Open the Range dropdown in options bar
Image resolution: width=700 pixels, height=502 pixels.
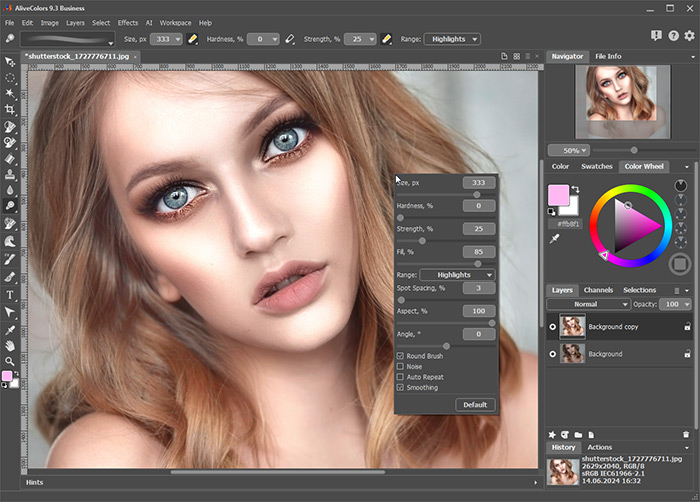pyautogui.click(x=452, y=39)
